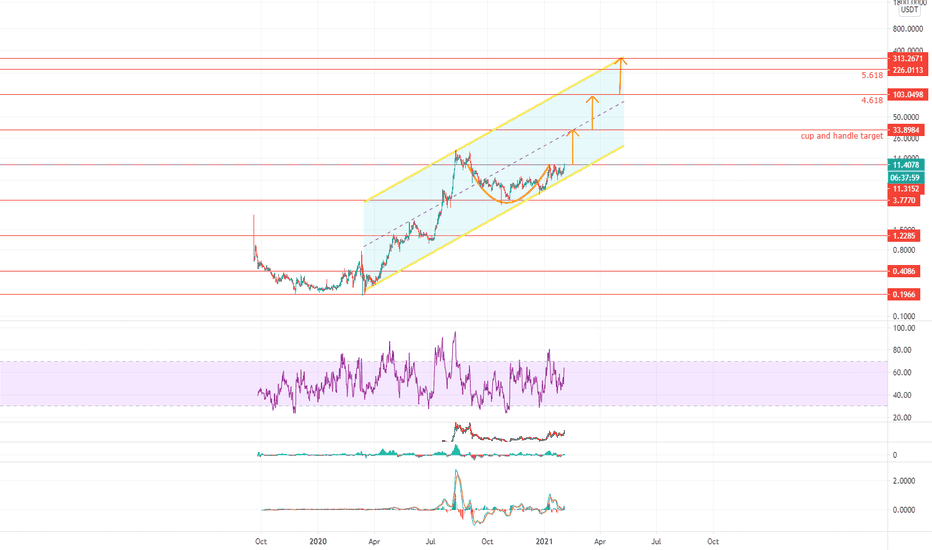Click the 0.4086 price level label
Screen dimensions: 932x550
pos(903,271)
